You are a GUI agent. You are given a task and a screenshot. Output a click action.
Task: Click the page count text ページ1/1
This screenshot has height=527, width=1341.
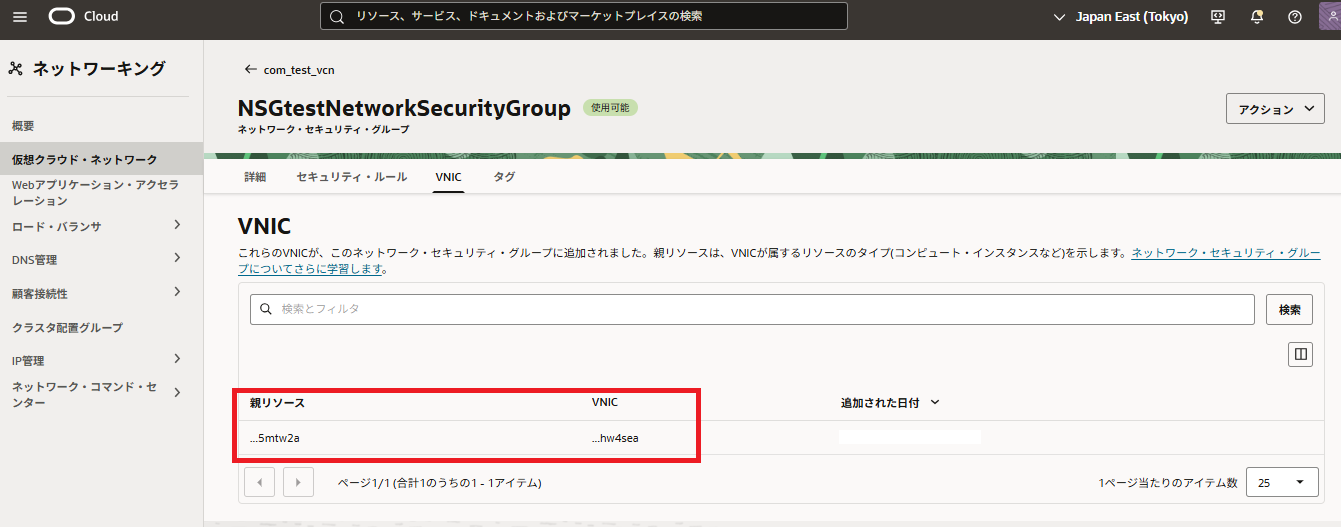pos(440,483)
